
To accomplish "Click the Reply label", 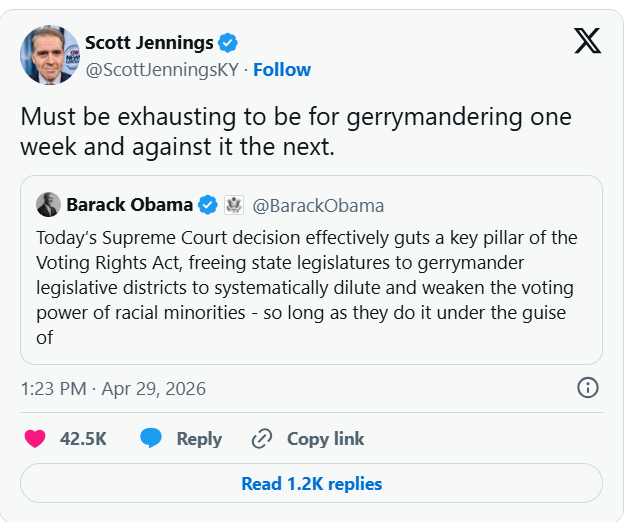I will [199, 438].
